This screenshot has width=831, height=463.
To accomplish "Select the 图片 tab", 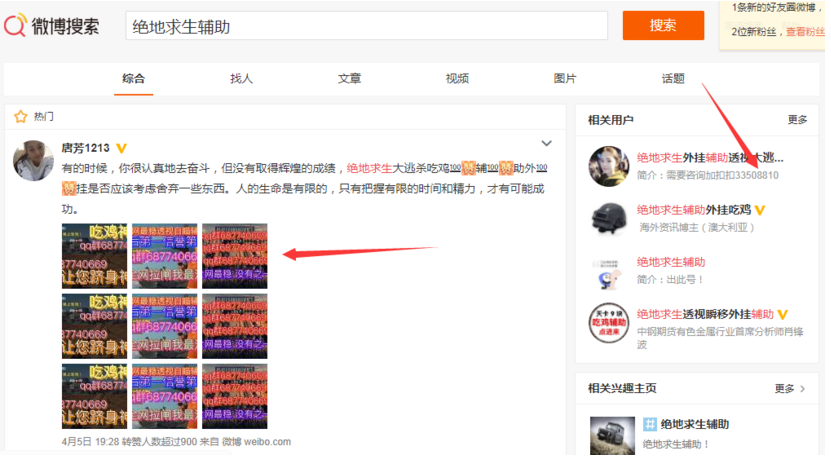I will tap(565, 78).
